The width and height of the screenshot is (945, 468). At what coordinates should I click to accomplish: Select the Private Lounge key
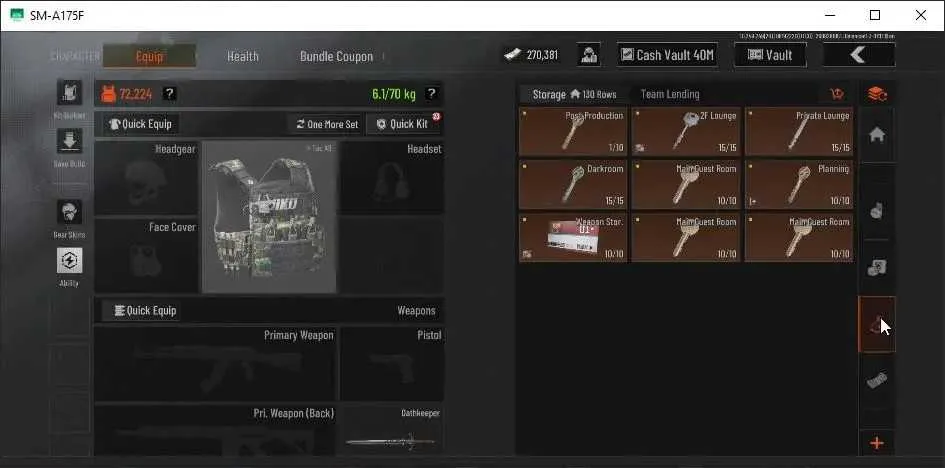click(x=799, y=131)
